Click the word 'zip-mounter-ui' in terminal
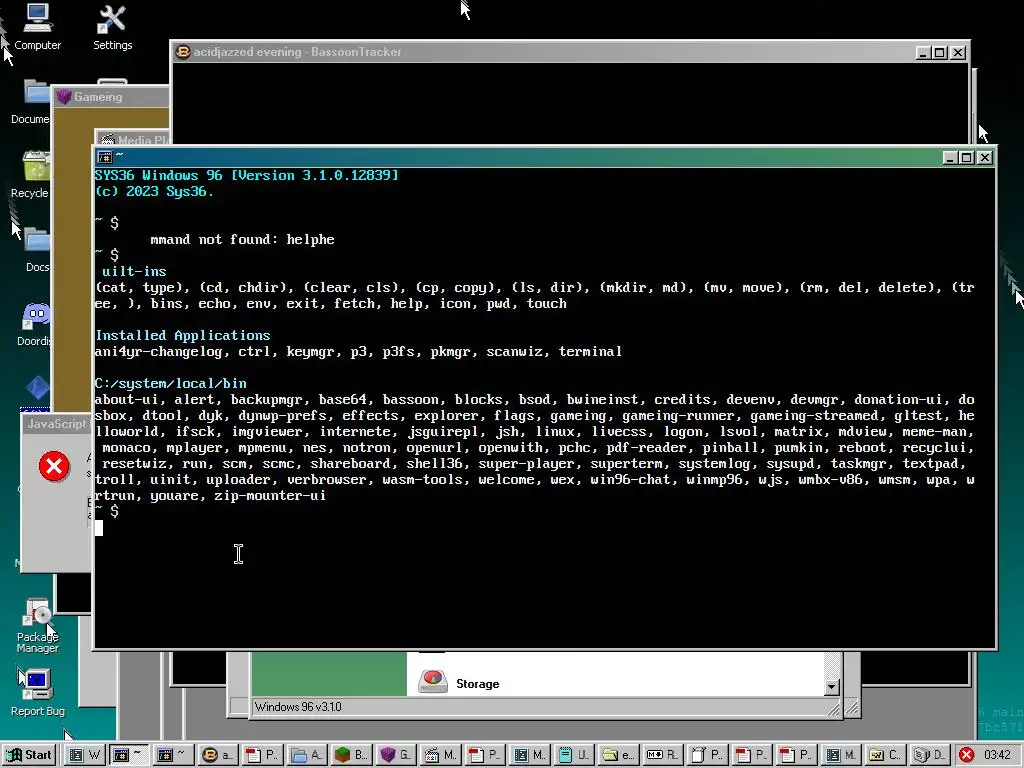This screenshot has width=1024, height=768. click(x=270, y=496)
